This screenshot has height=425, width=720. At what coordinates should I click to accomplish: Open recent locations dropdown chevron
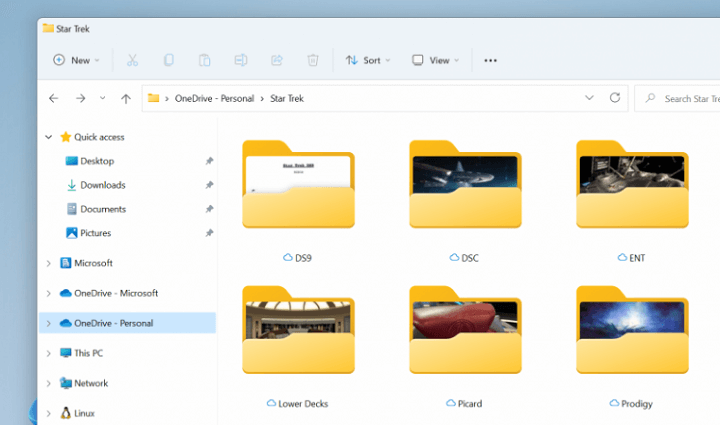(x=102, y=98)
